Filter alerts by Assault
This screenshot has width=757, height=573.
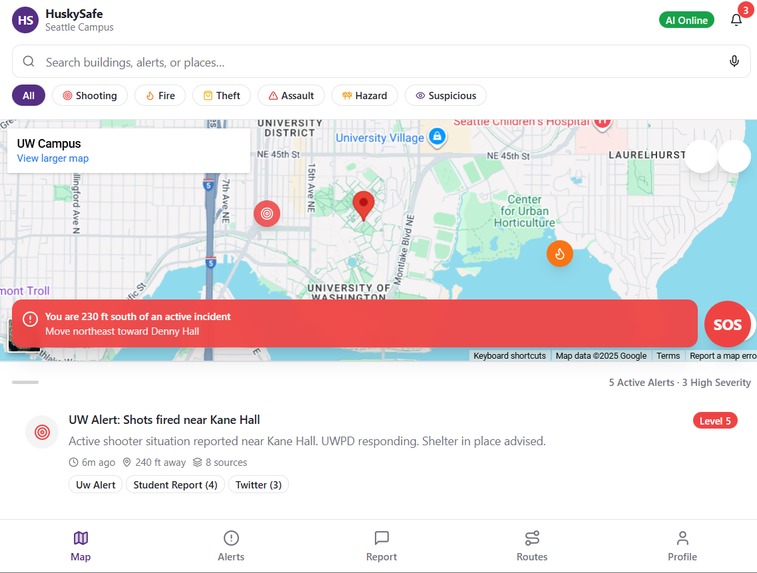(291, 96)
